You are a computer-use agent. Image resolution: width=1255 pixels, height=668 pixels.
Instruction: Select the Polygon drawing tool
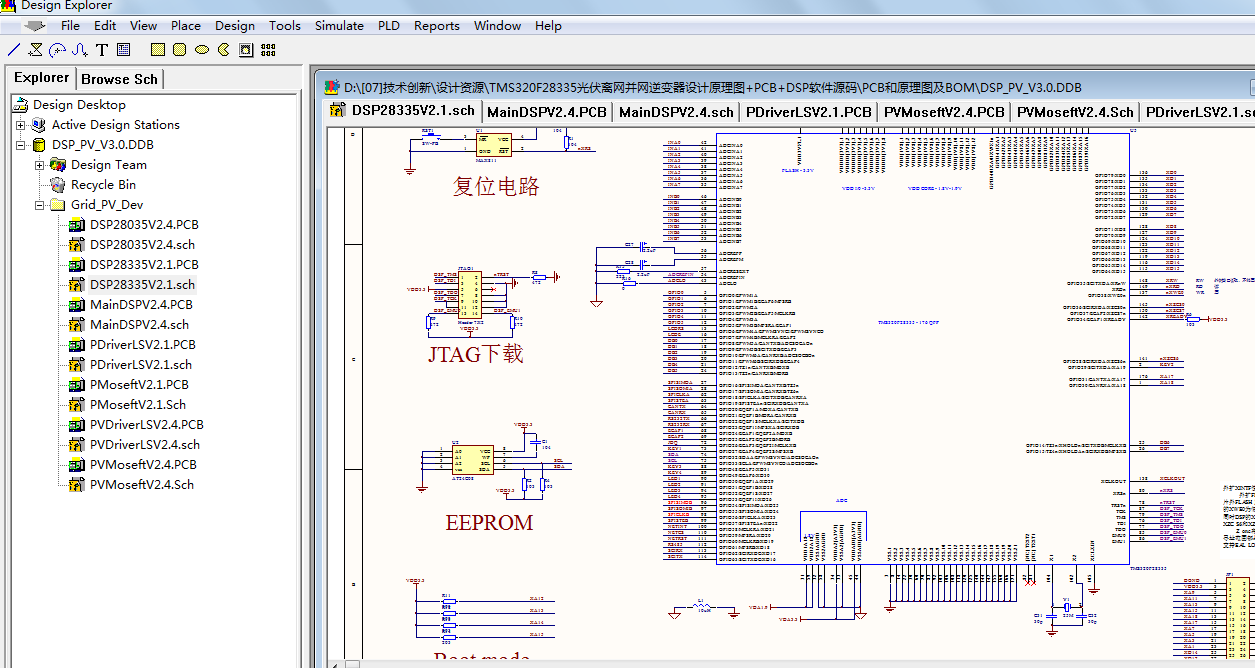pos(36,49)
